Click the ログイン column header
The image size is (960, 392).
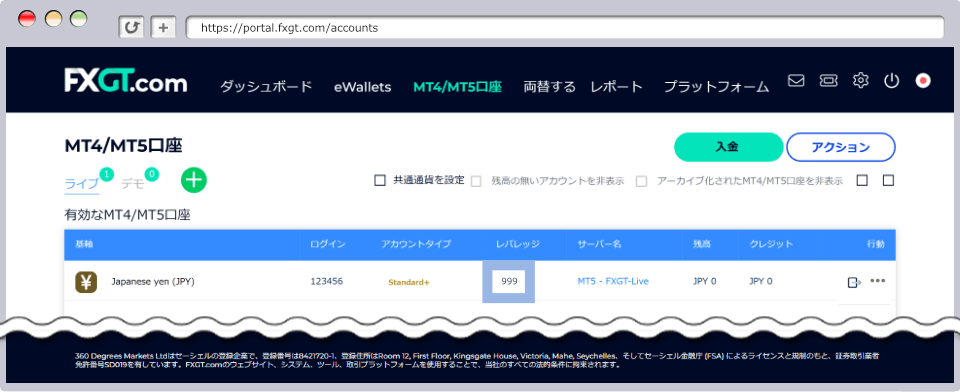click(328, 244)
